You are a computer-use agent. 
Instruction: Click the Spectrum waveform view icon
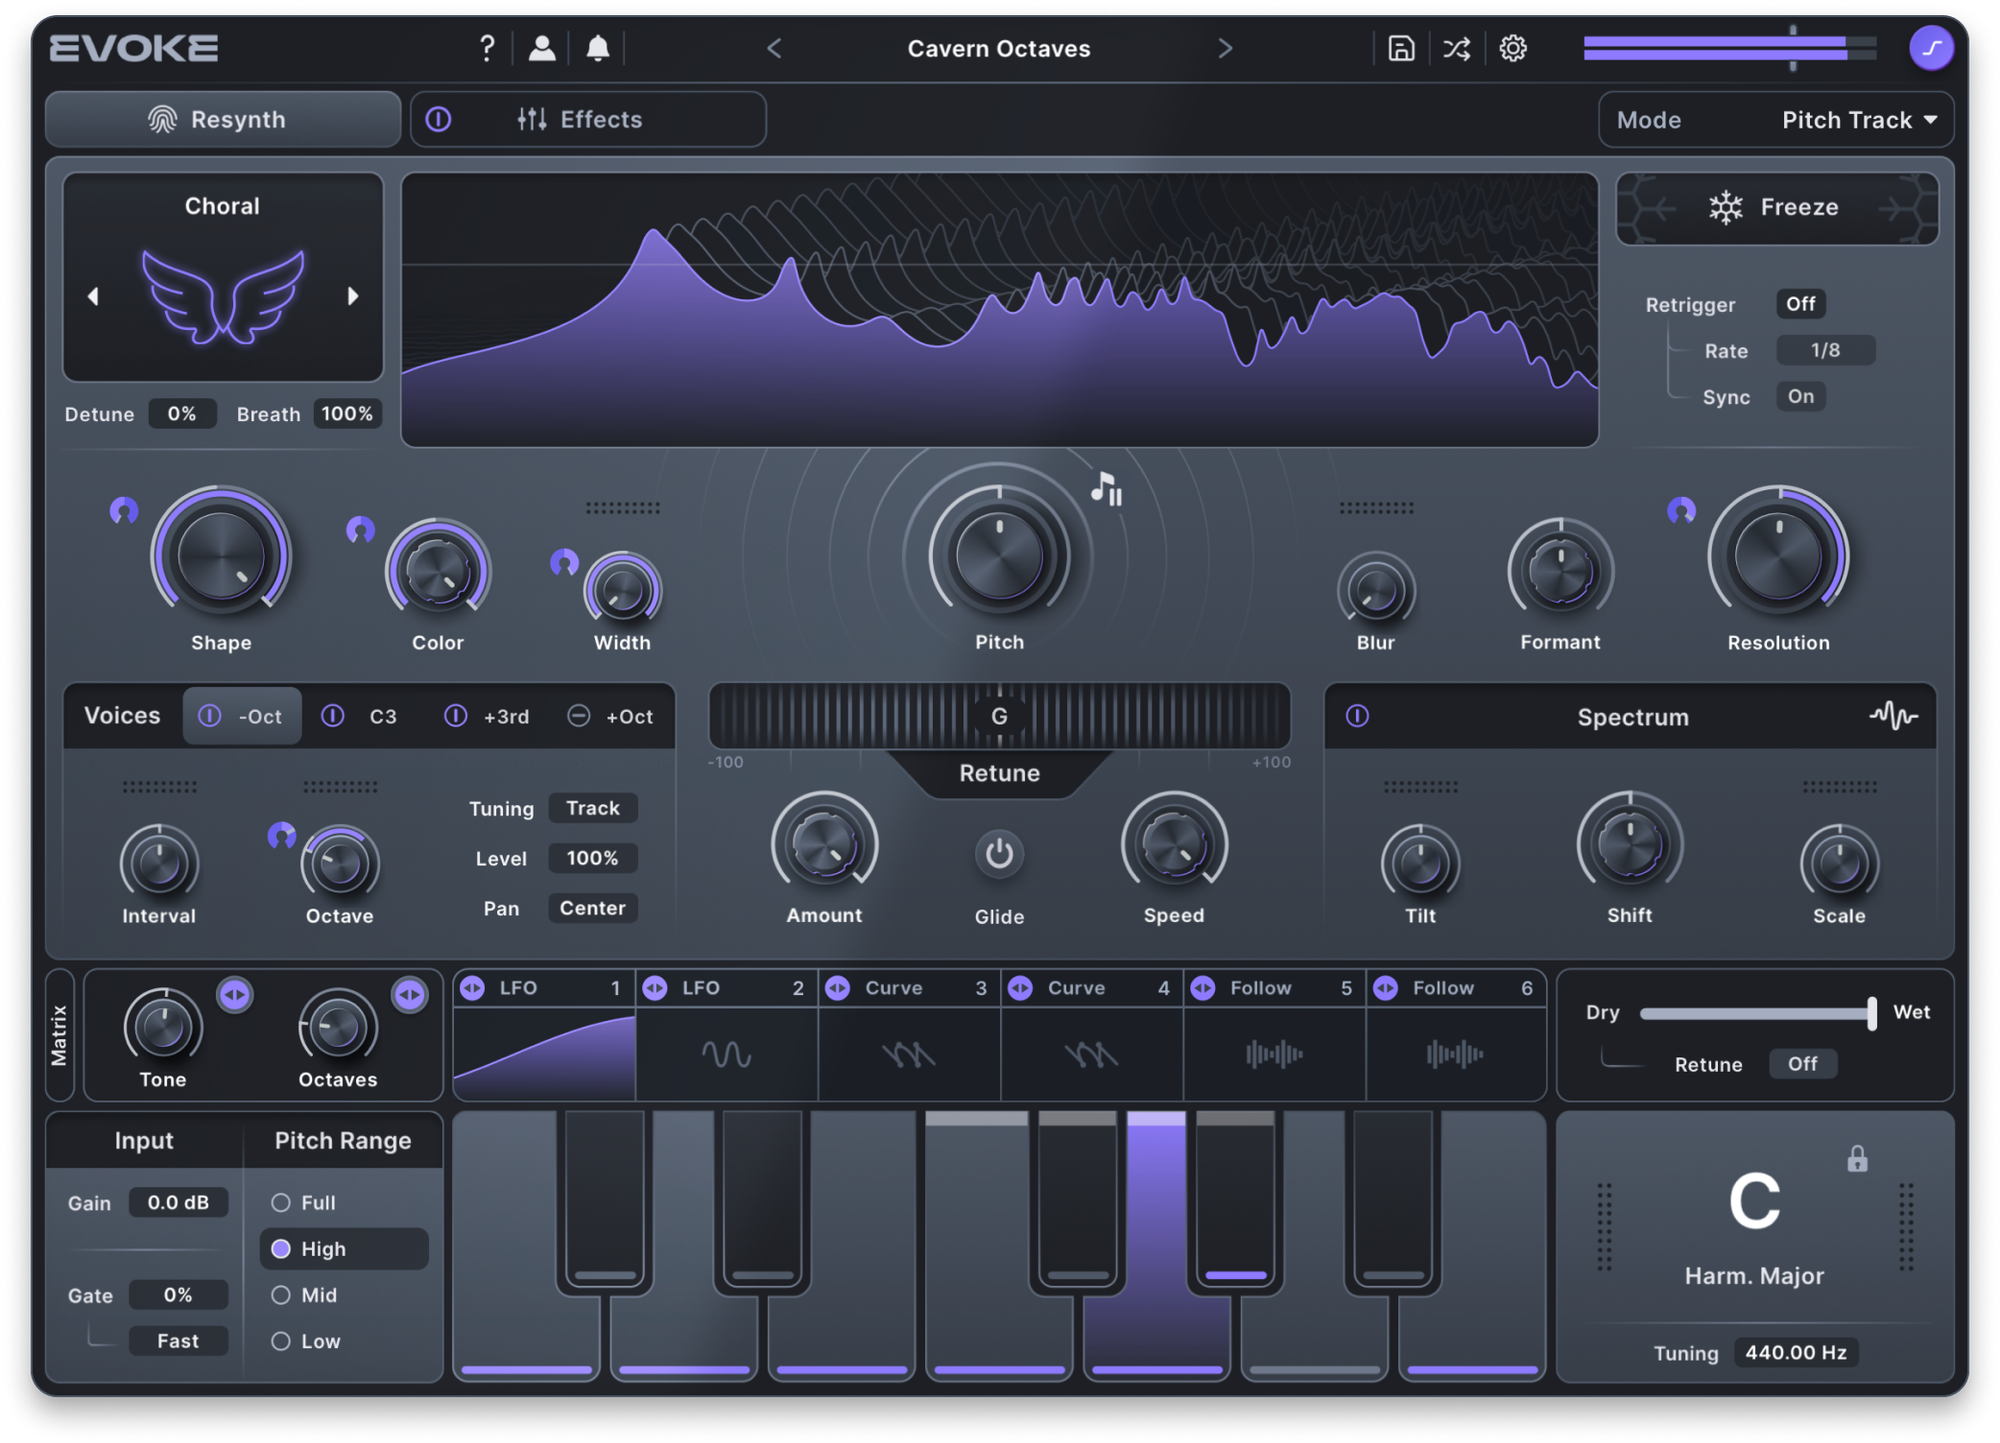point(1893,716)
